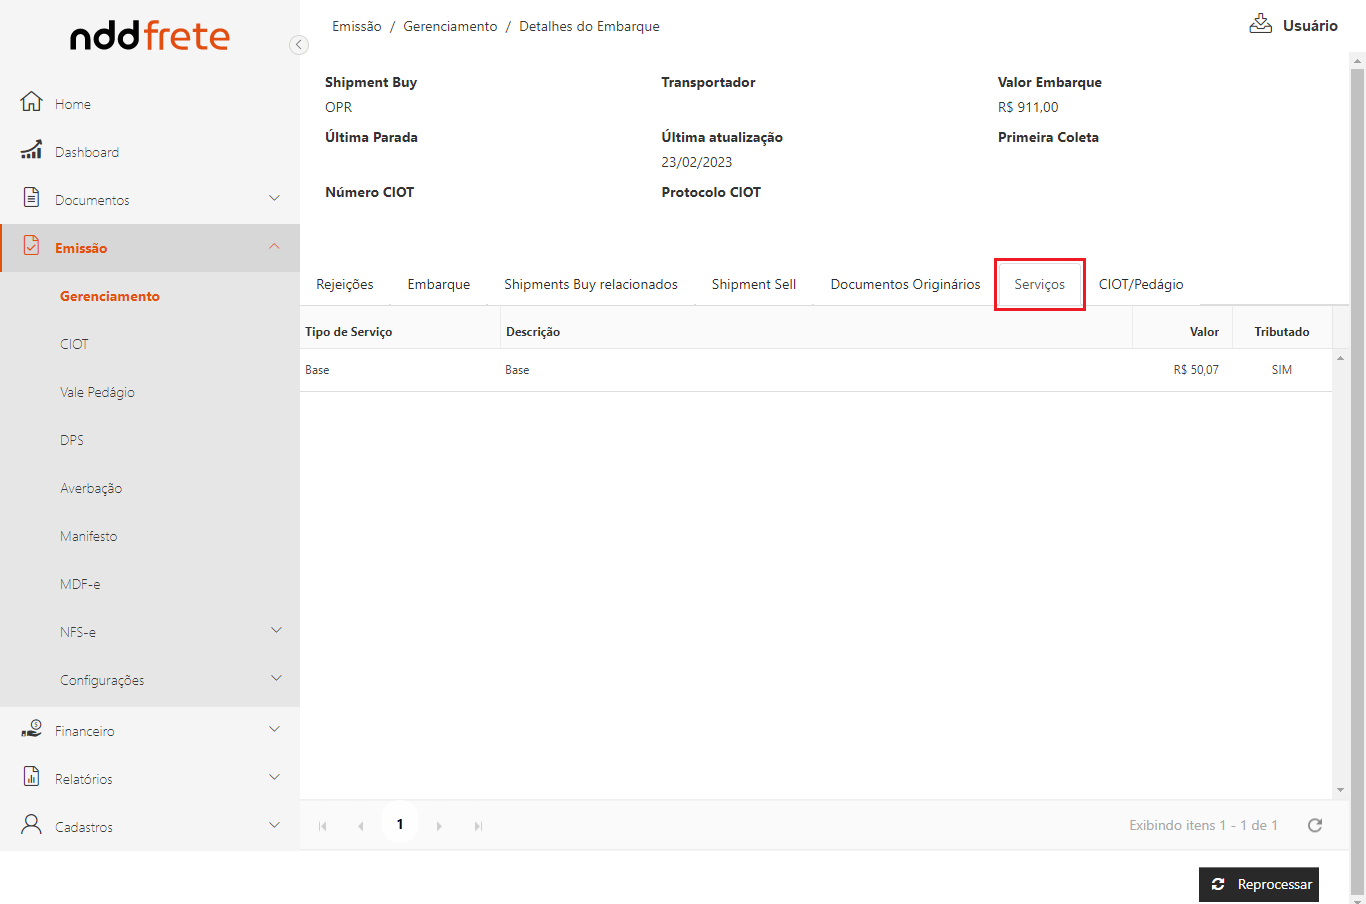Expand the Documentos menu chevron

coord(274,198)
